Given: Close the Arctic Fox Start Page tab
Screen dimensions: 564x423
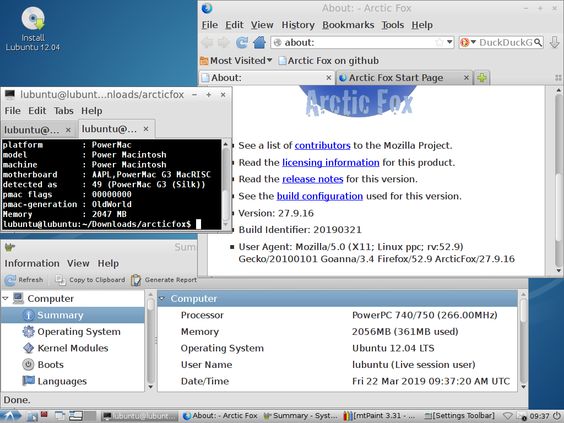Looking at the screenshot, I should [466, 78].
